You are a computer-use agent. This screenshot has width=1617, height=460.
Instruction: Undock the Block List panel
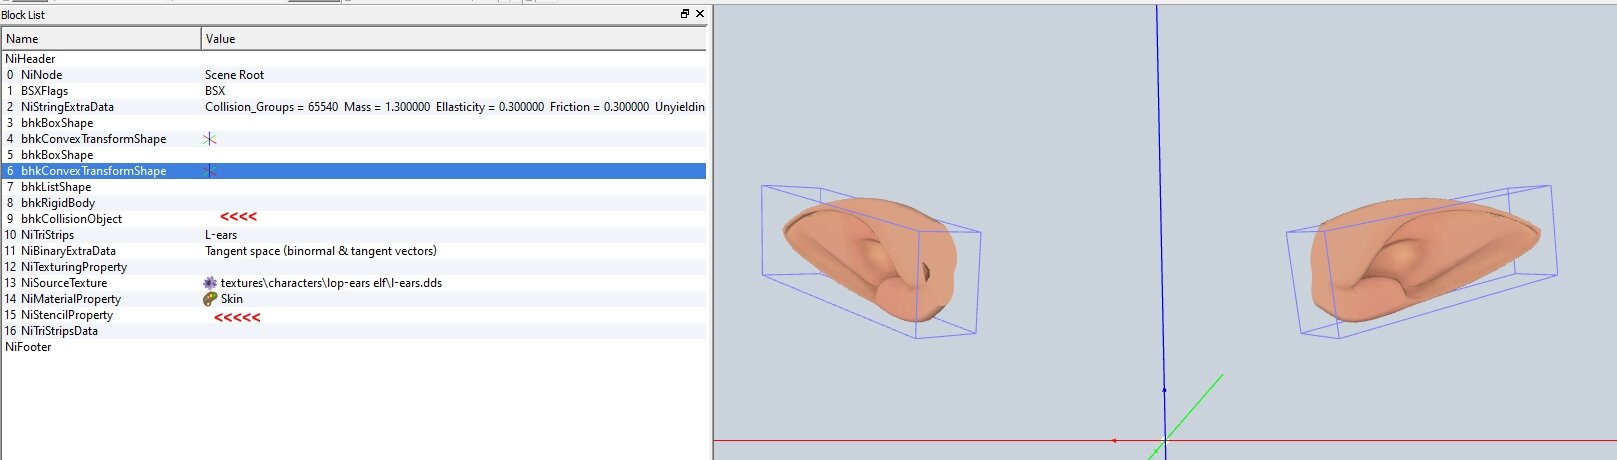(x=685, y=14)
